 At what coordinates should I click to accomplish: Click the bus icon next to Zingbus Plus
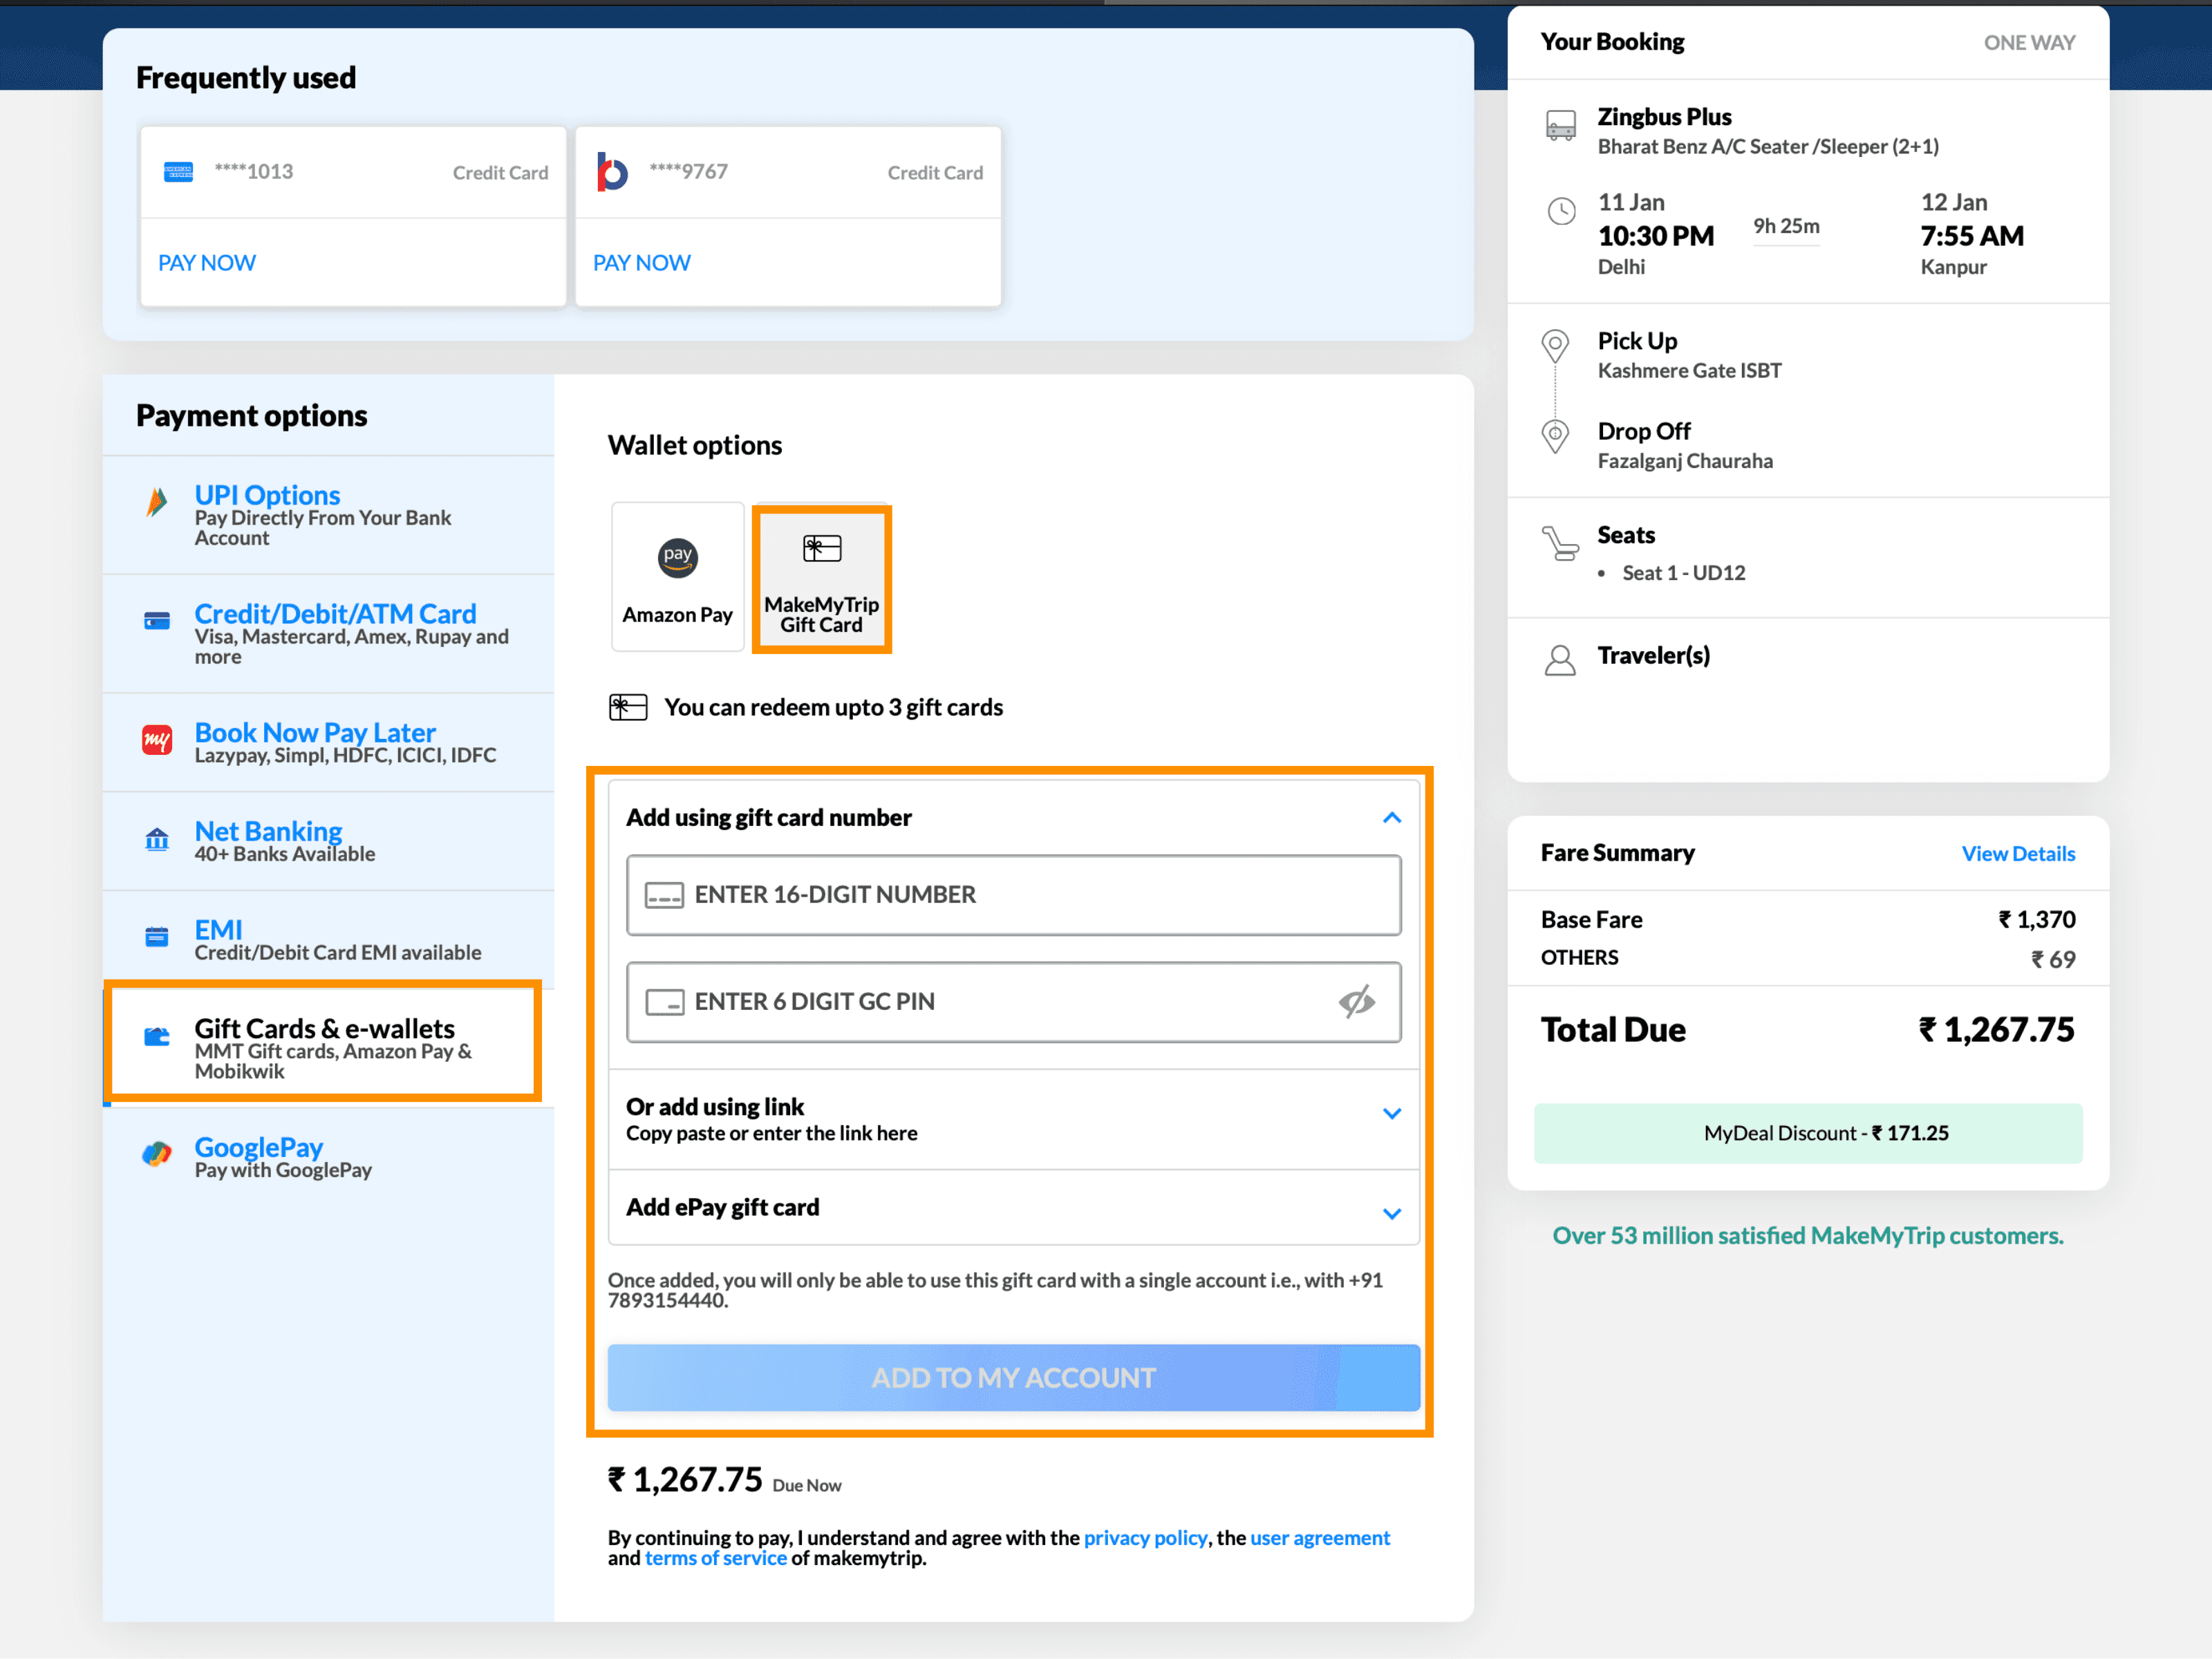[1561, 125]
